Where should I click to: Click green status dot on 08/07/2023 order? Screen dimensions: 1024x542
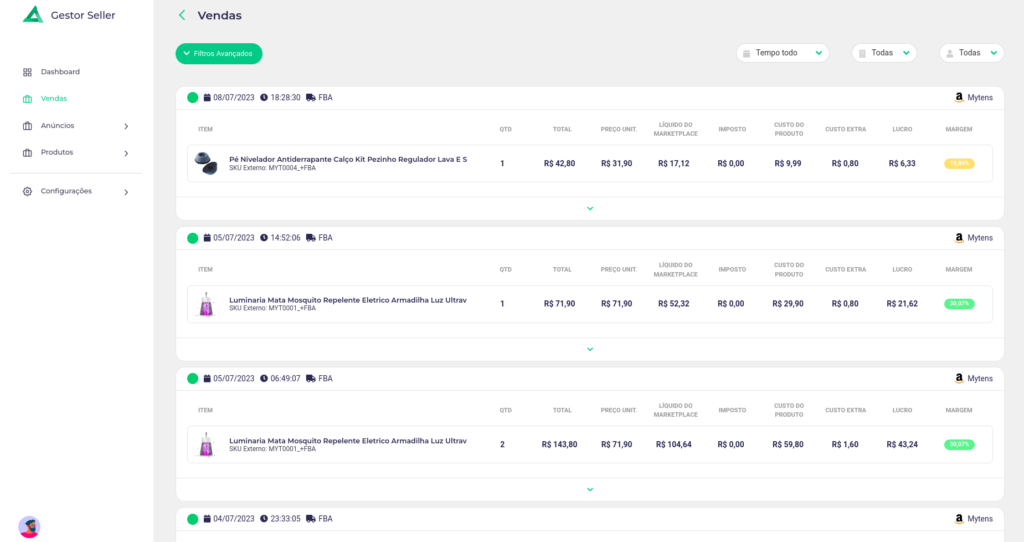coord(192,98)
